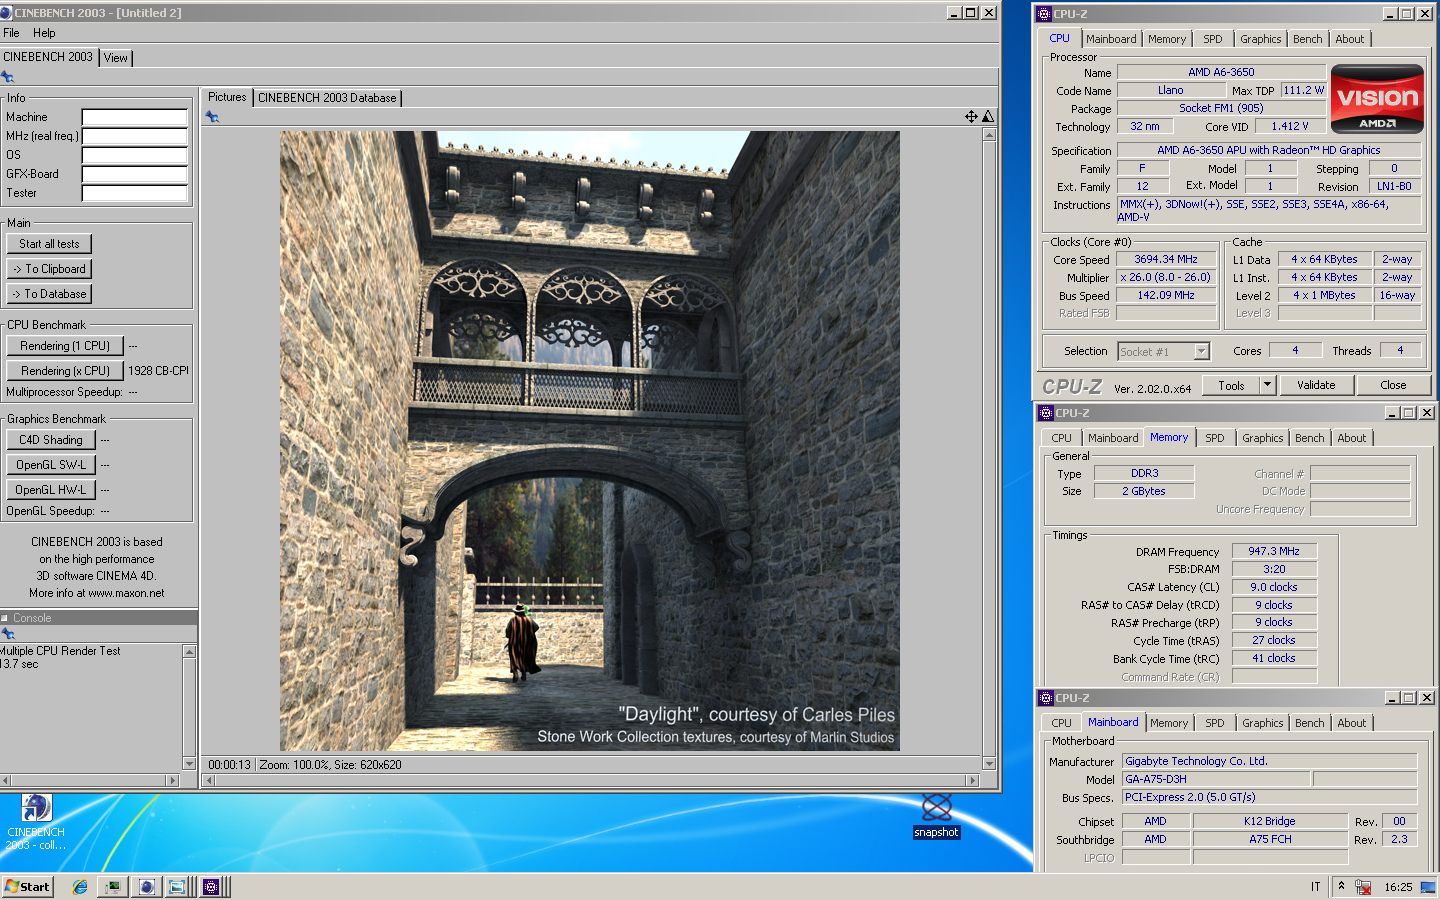1440x900 pixels.
Task: Run the OpenGL HW-L test
Action: tap(51, 490)
